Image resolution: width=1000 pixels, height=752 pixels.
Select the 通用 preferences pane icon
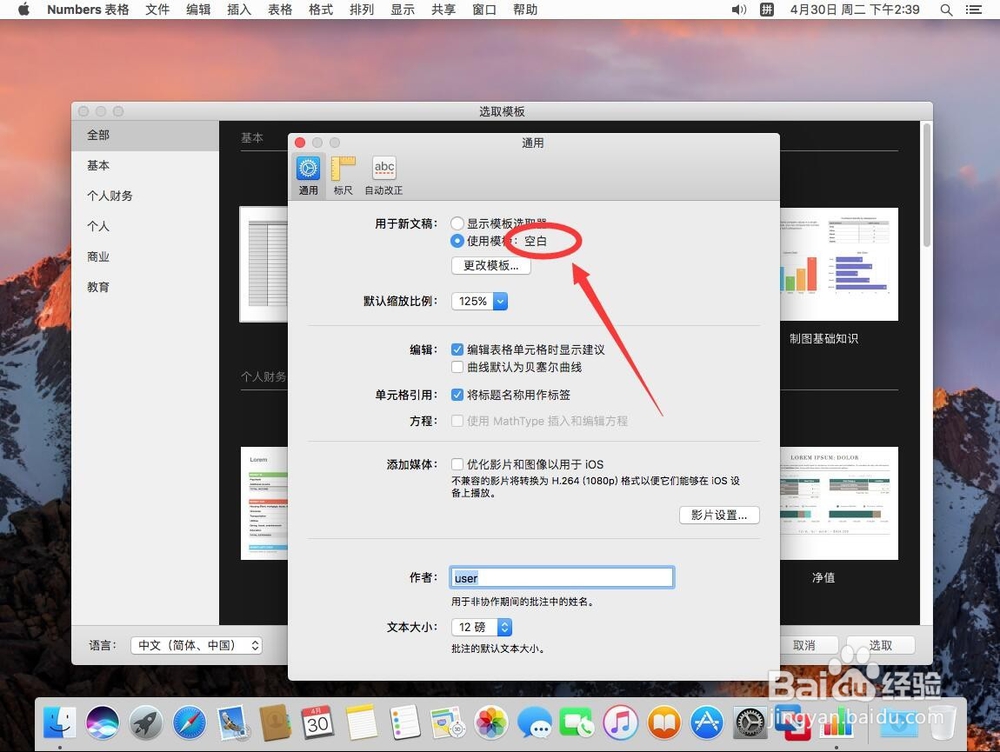[307, 170]
